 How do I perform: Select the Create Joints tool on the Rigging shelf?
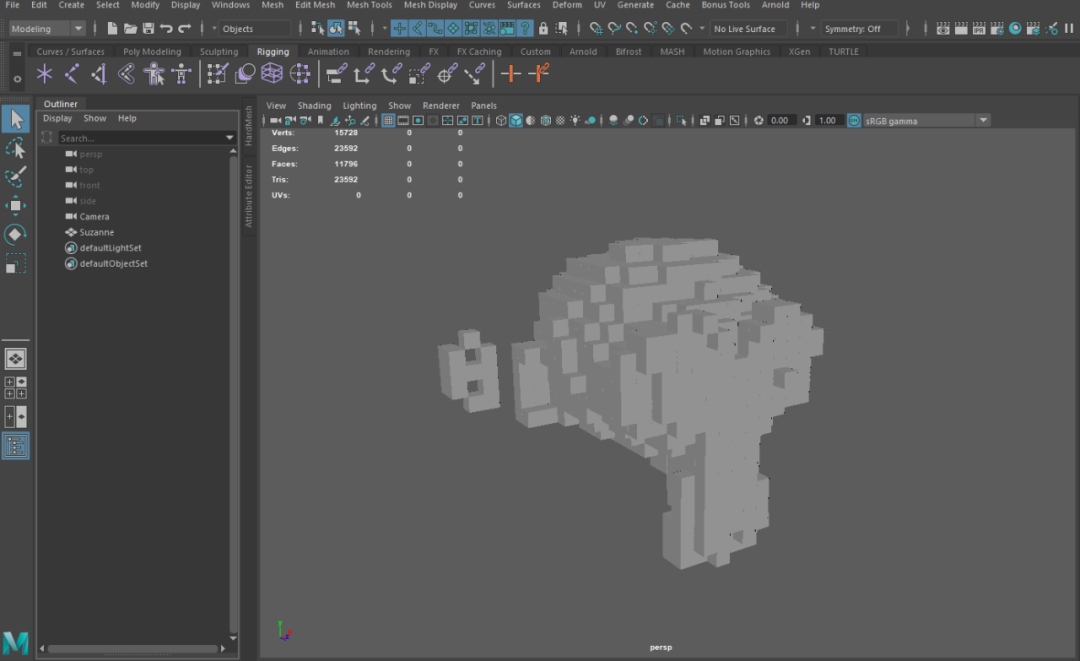(72, 74)
